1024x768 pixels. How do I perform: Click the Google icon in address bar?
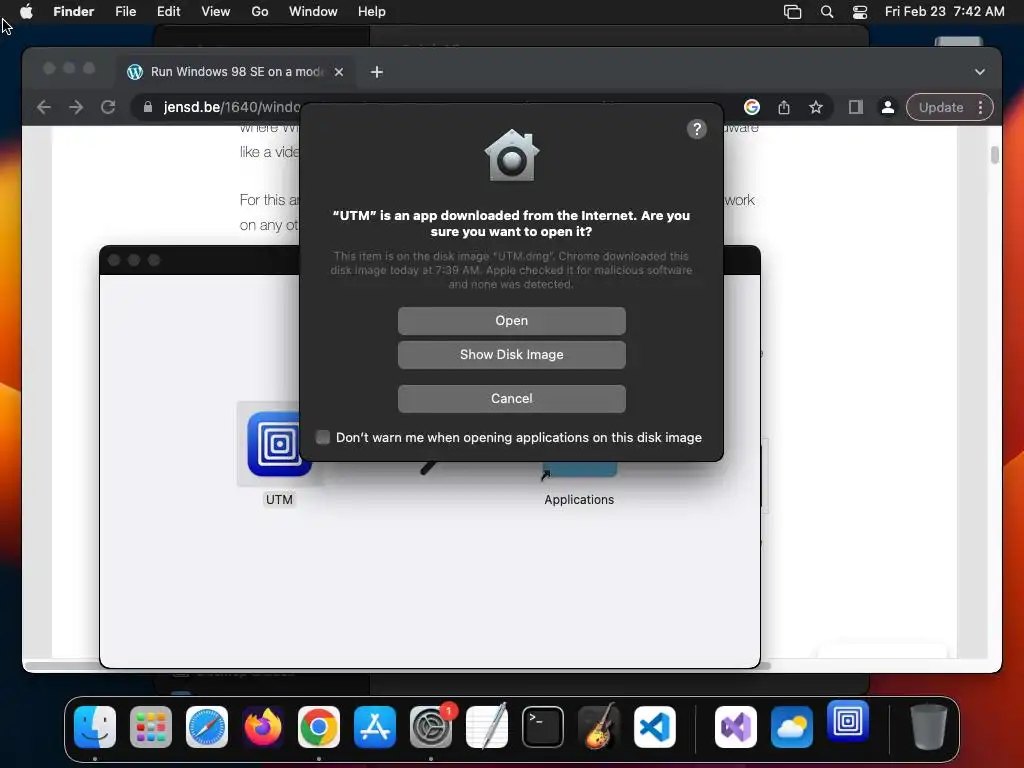(x=752, y=107)
